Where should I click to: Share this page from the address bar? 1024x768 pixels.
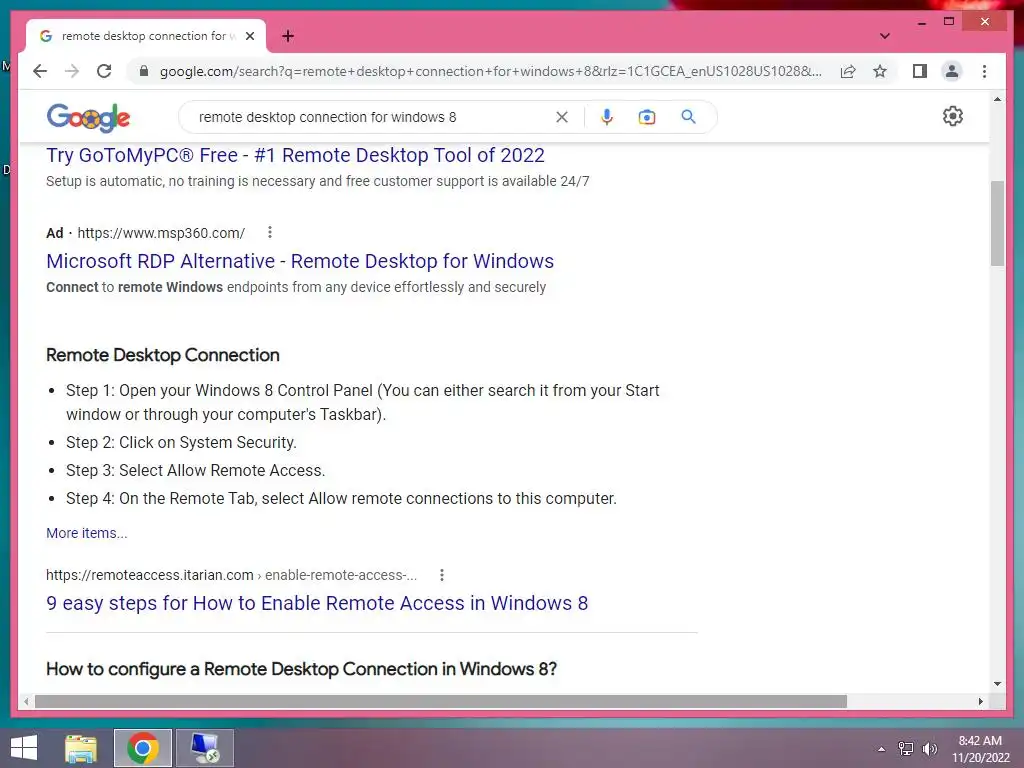(x=848, y=71)
